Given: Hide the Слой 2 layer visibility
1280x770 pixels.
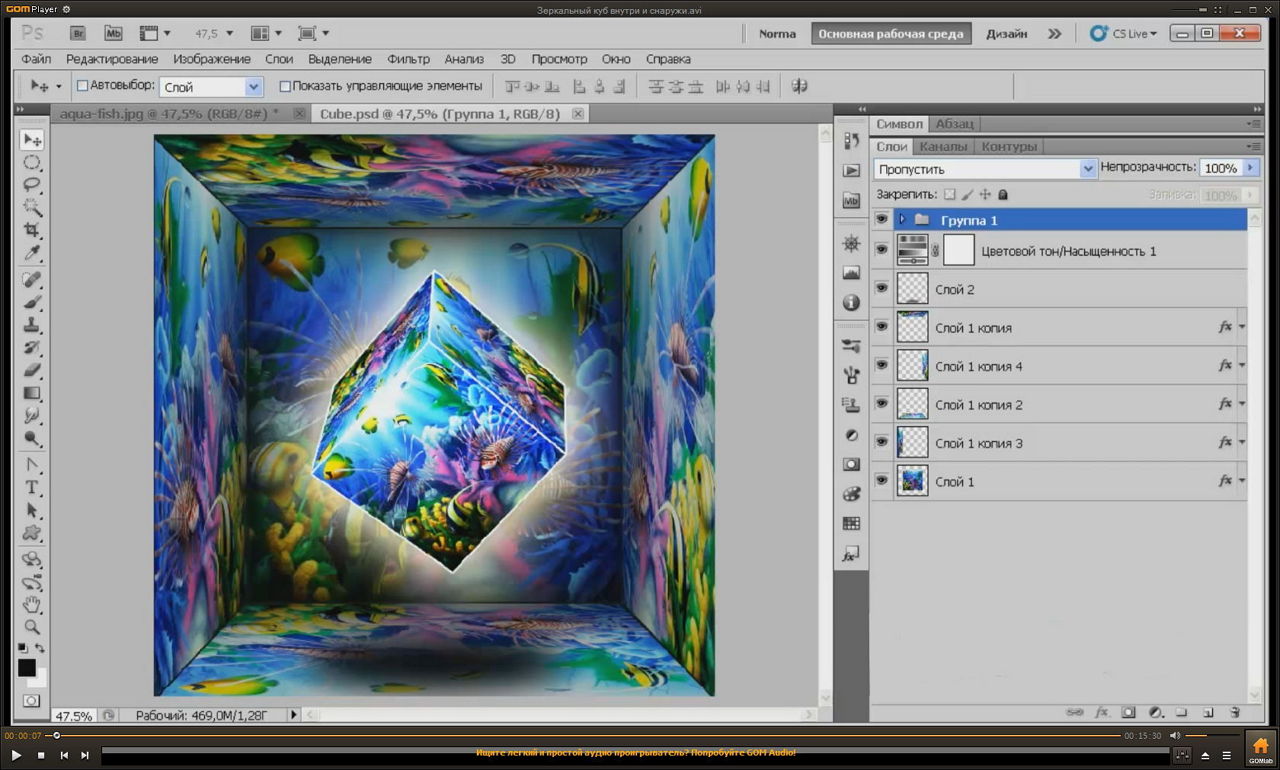Looking at the screenshot, I should click(x=881, y=289).
